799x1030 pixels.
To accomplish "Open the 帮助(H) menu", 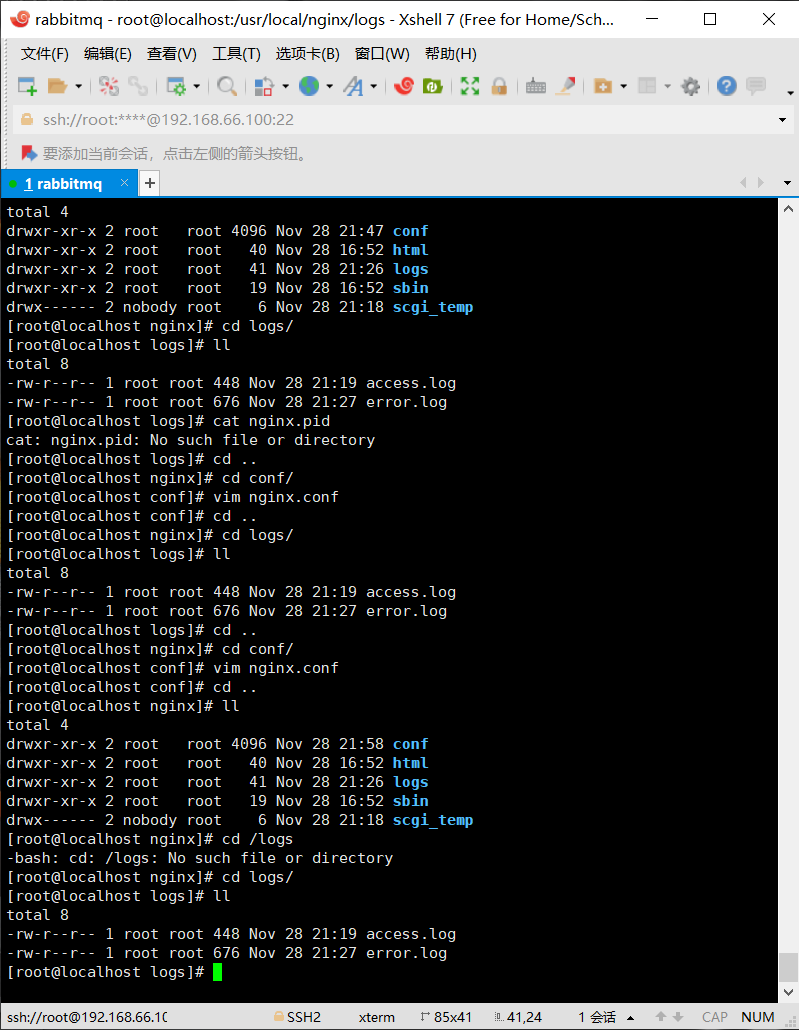I will 451,54.
